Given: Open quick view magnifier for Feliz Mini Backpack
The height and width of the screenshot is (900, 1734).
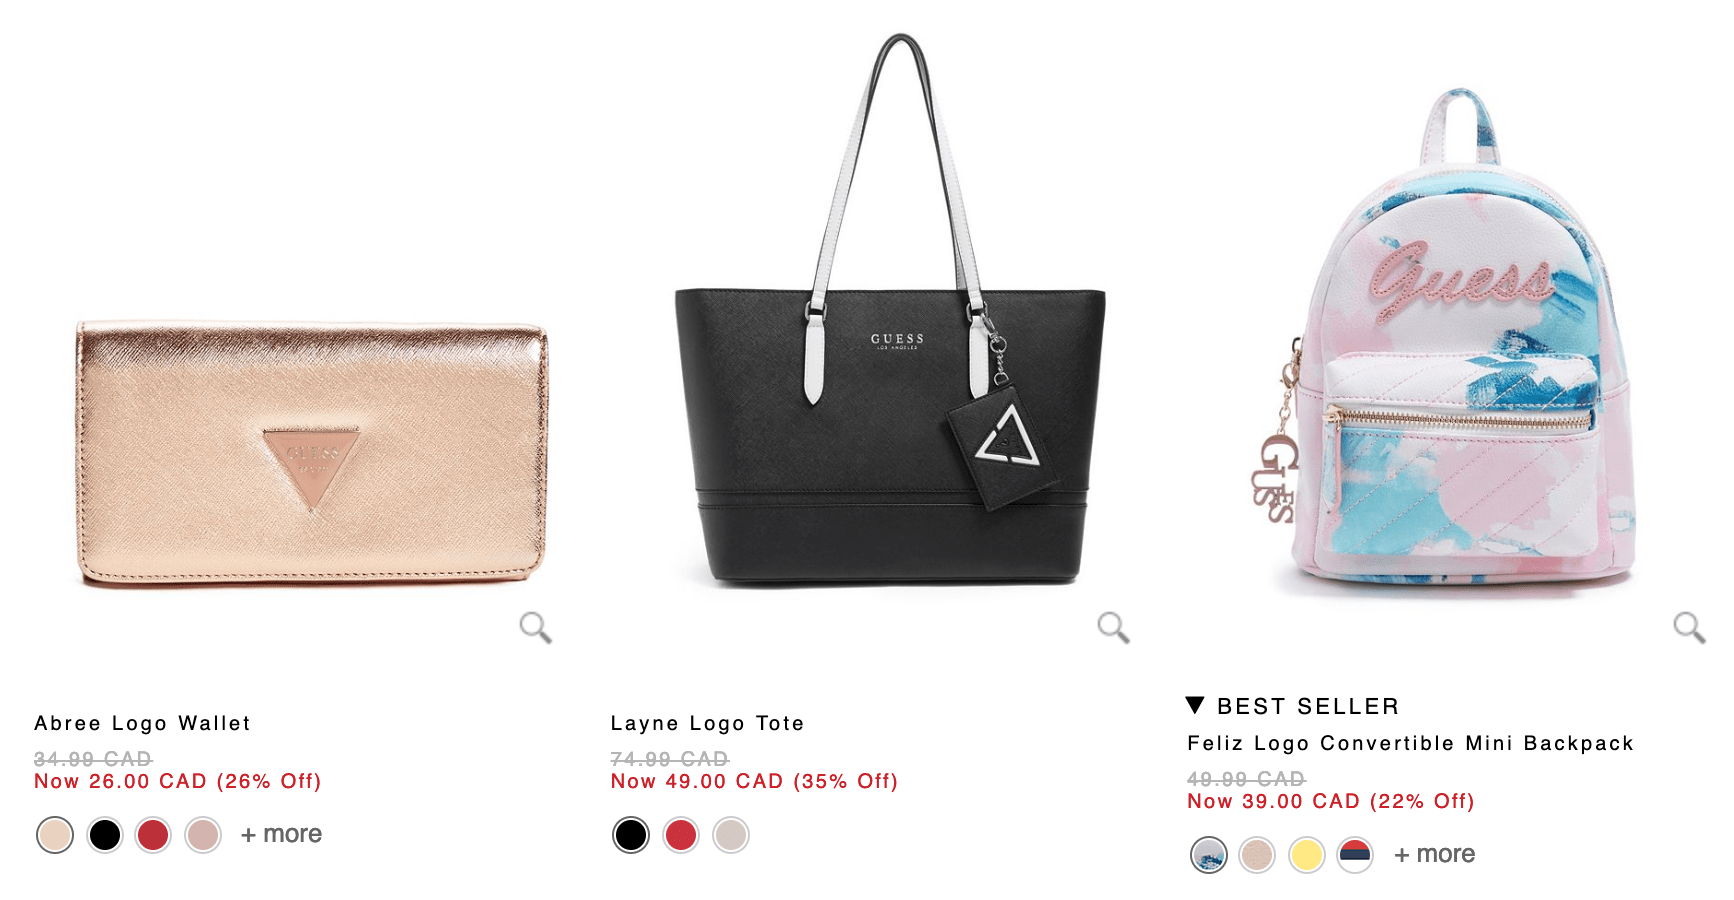Looking at the screenshot, I should pos(1689,628).
